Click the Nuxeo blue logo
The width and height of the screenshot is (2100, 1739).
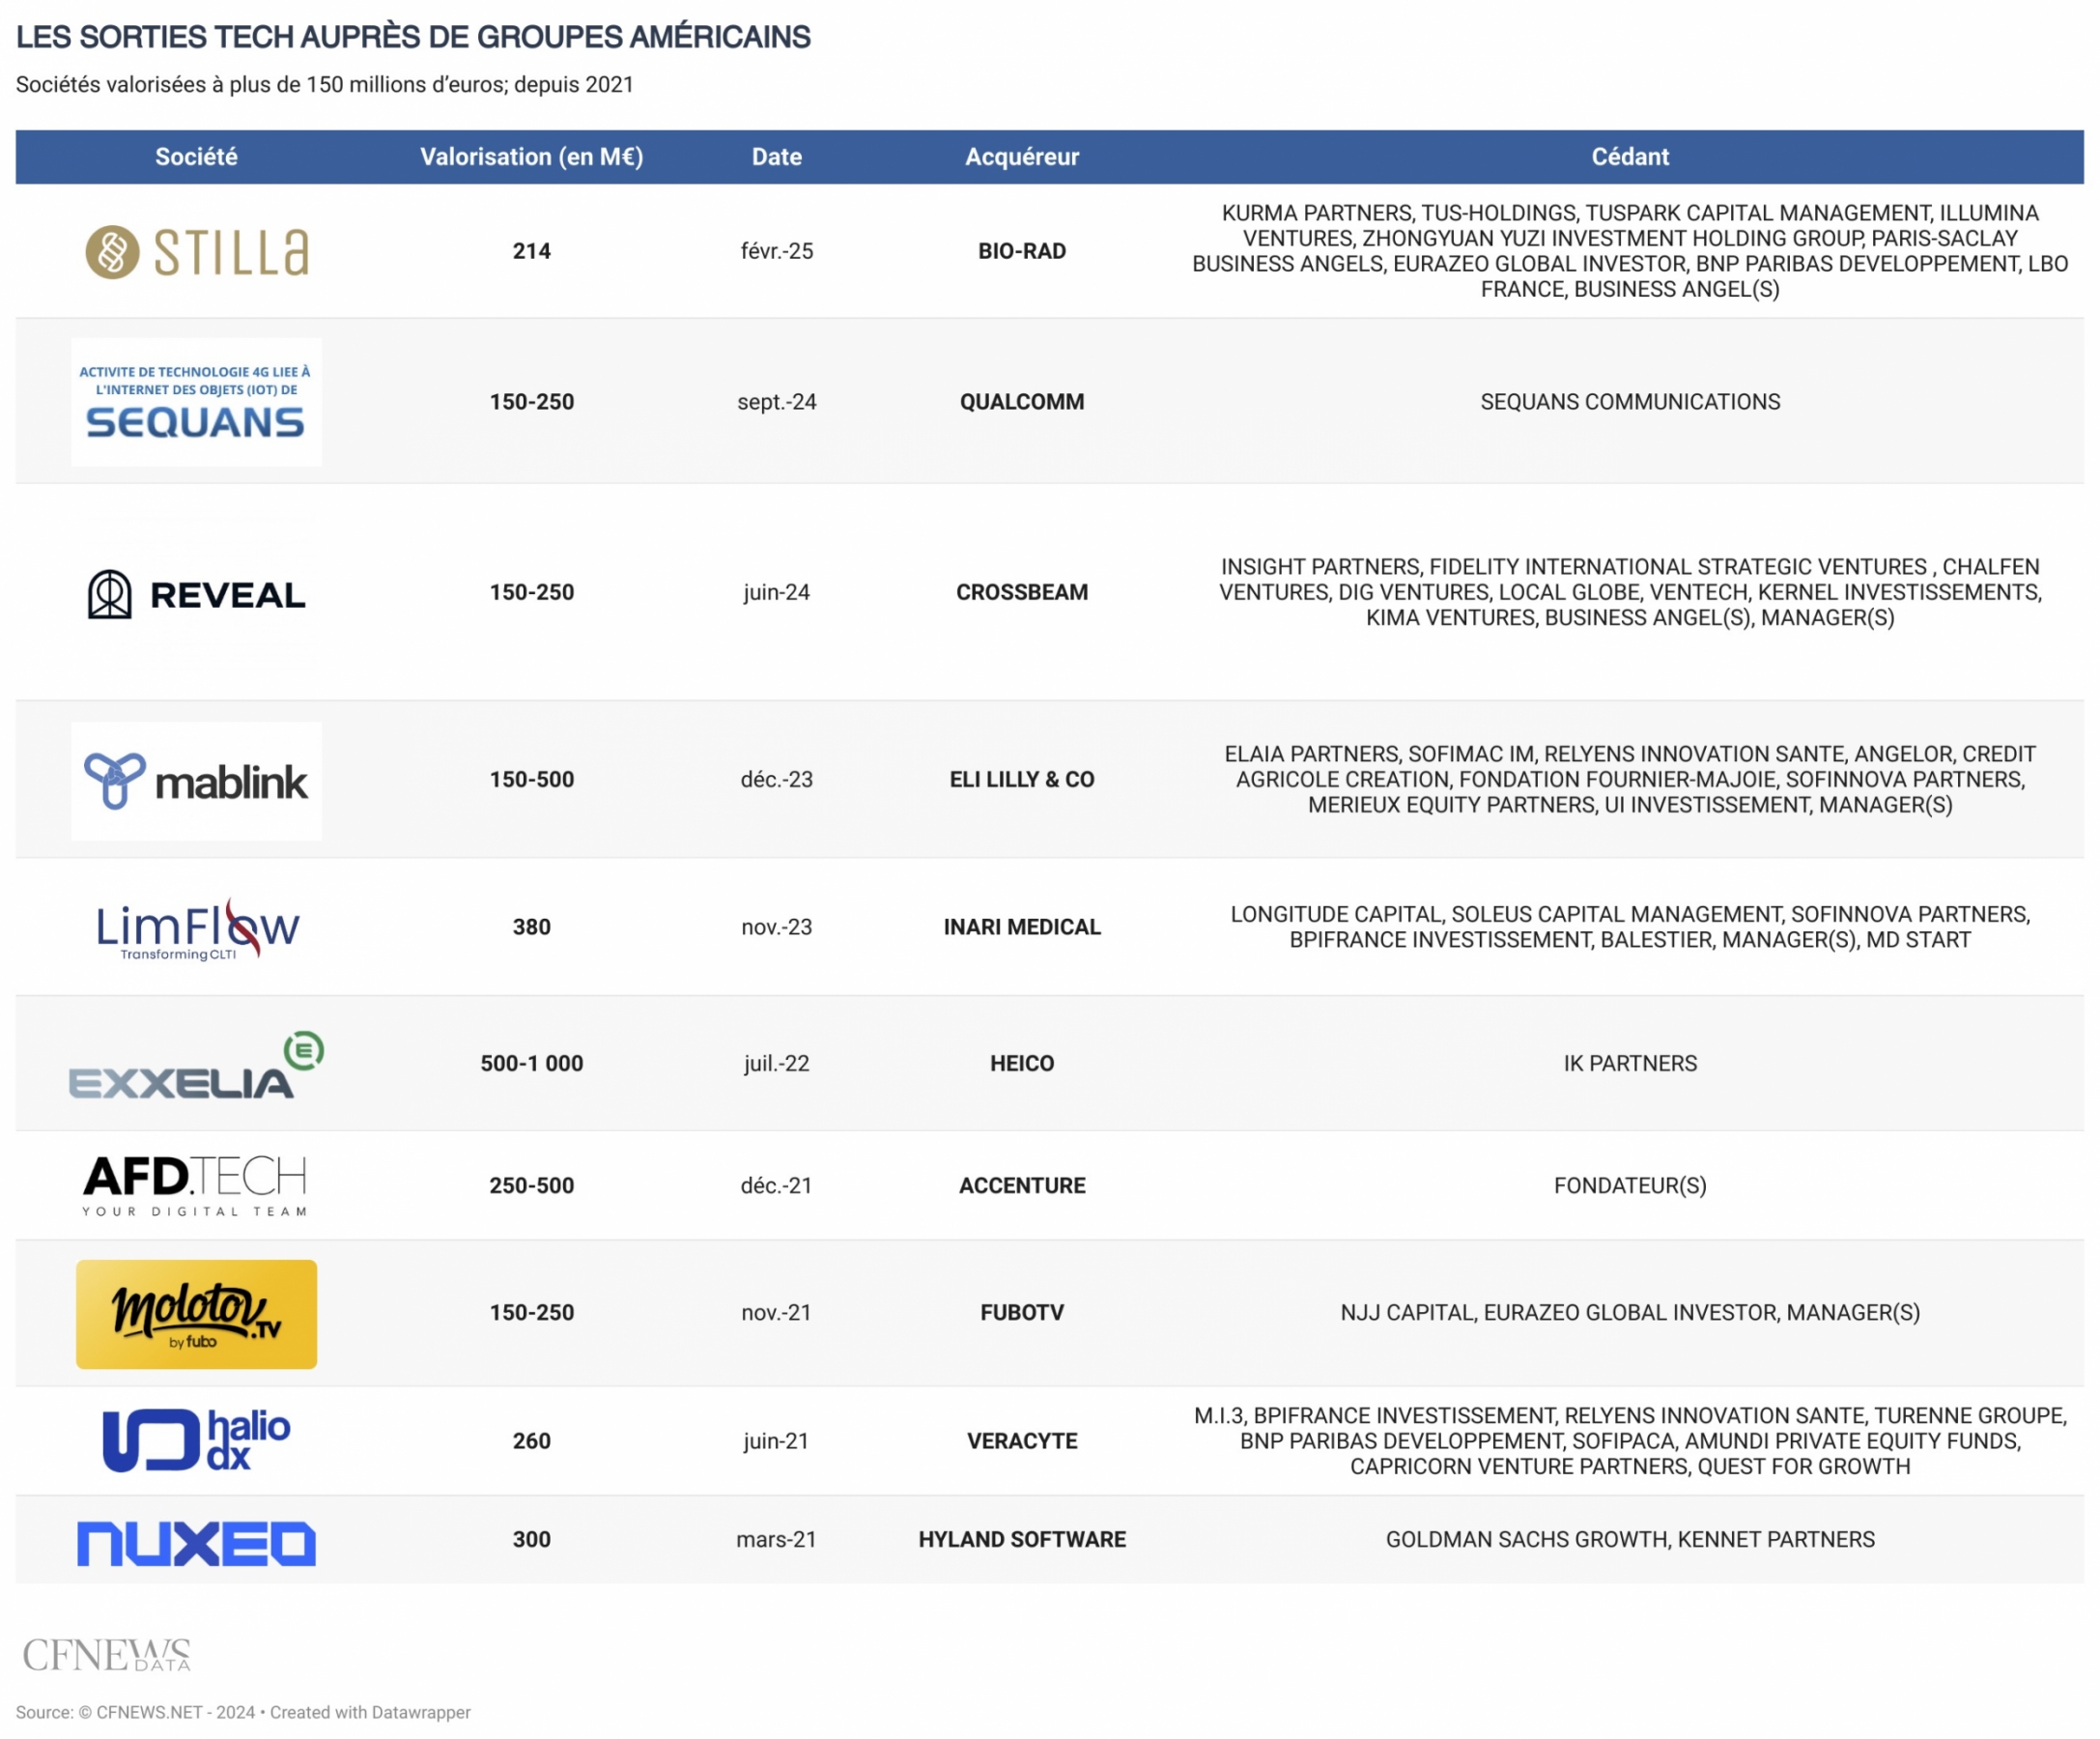(196, 1543)
